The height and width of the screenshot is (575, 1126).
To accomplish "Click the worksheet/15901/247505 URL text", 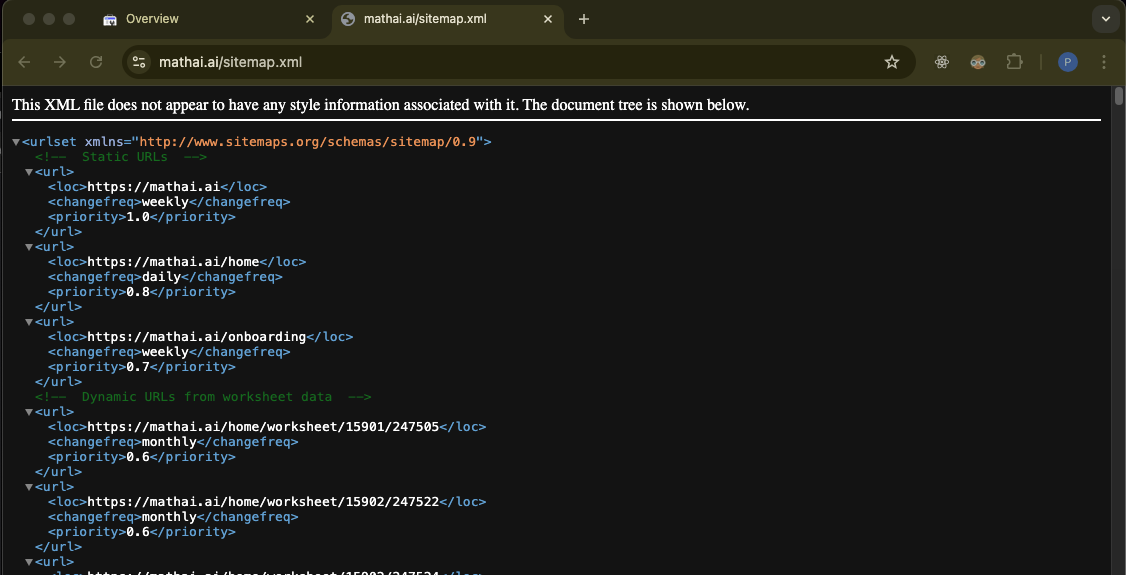I will click(263, 426).
